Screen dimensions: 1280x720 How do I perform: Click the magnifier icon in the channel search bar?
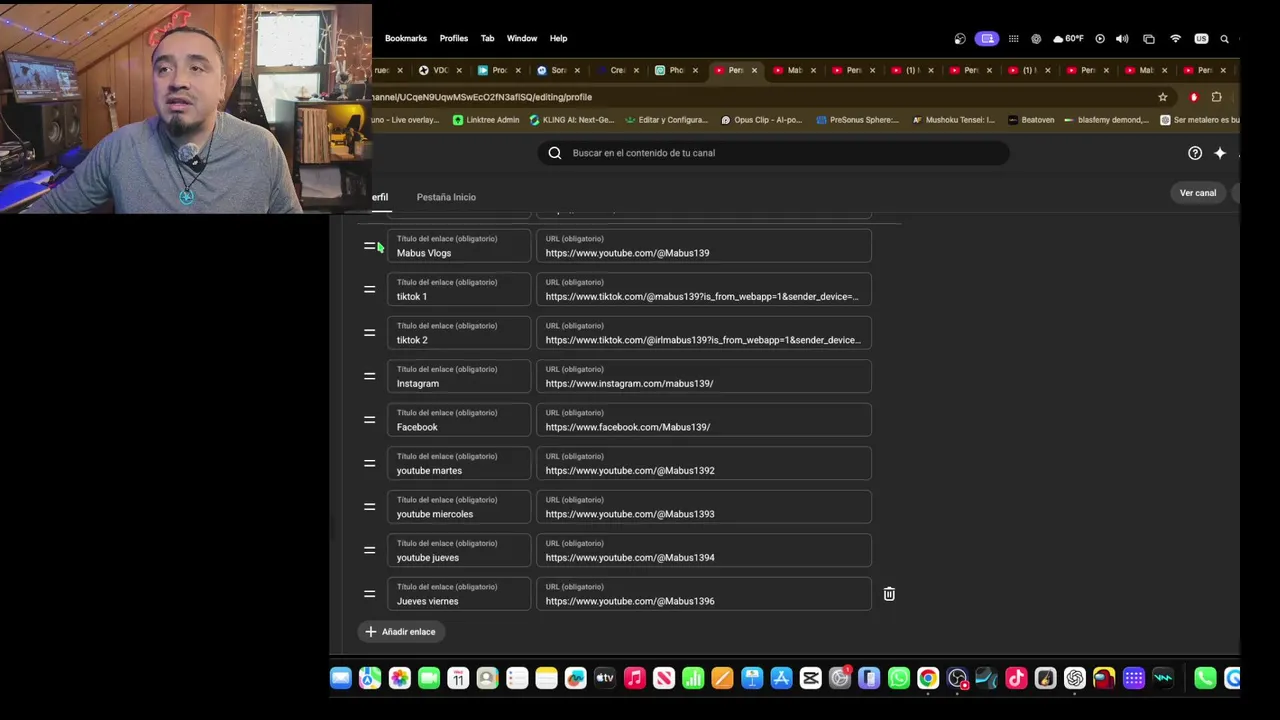tap(555, 153)
